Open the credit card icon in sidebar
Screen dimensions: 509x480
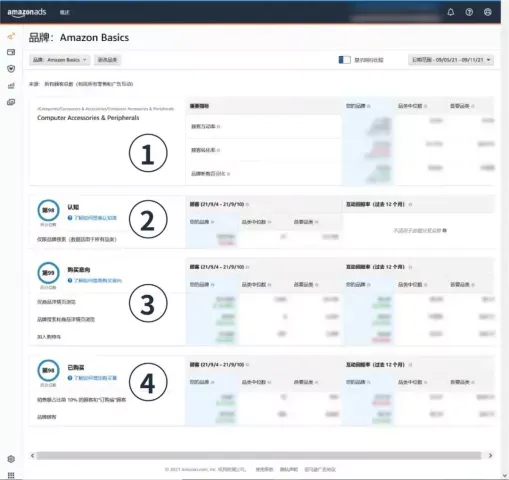[11, 52]
